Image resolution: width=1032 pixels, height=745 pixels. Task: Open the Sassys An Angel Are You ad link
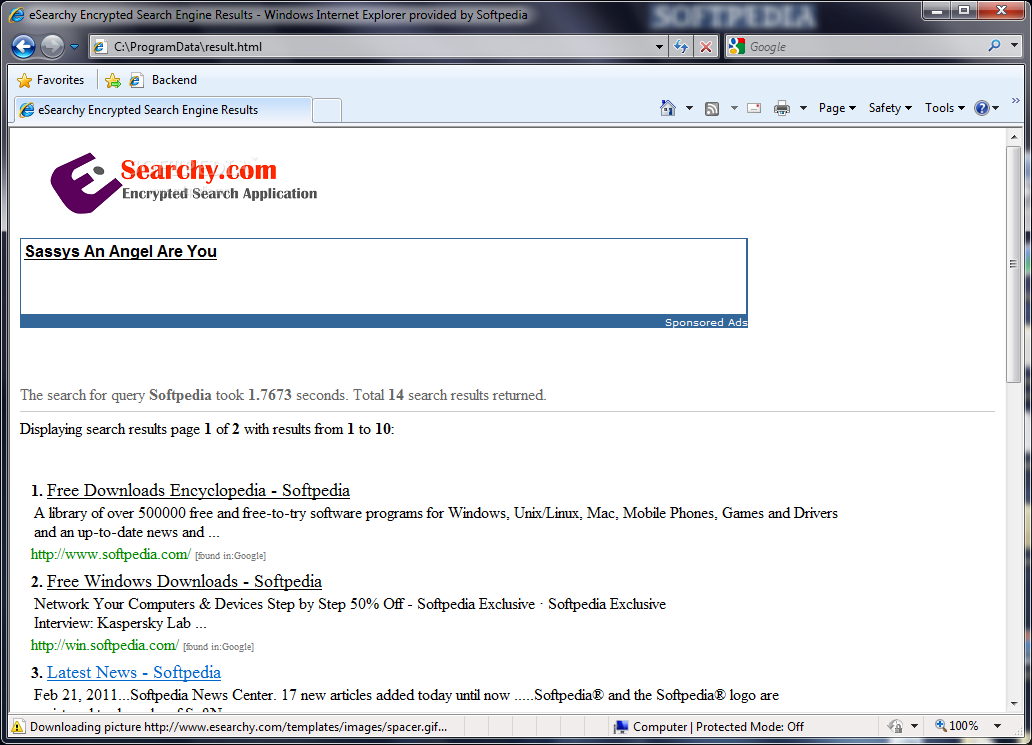pos(120,252)
